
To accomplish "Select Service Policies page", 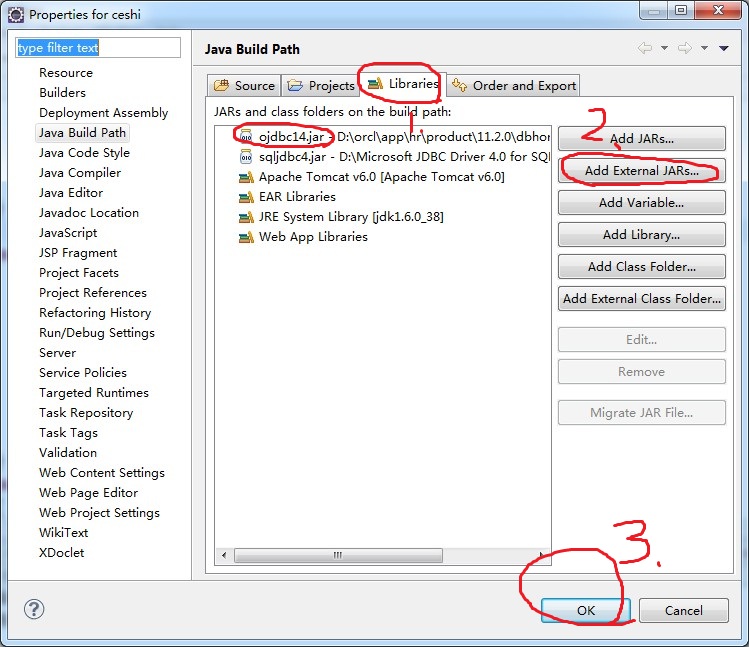I will tap(83, 373).
